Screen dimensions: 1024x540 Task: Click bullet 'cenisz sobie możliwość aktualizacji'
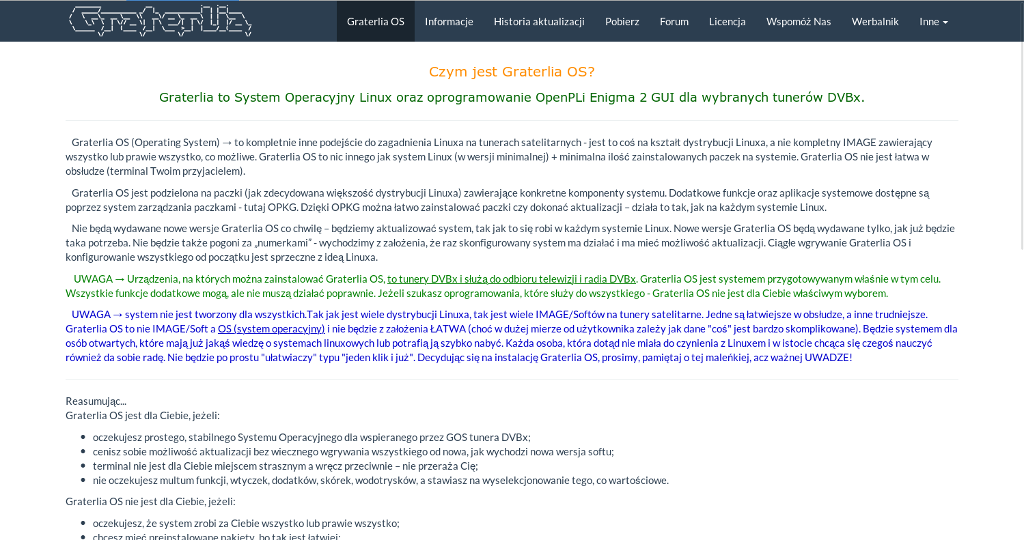[x=353, y=452]
